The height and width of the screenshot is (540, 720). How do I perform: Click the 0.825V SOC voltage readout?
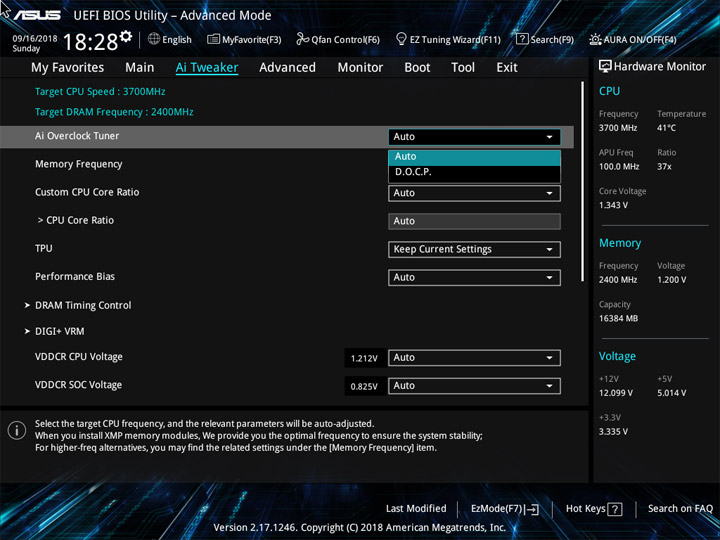[x=364, y=386]
